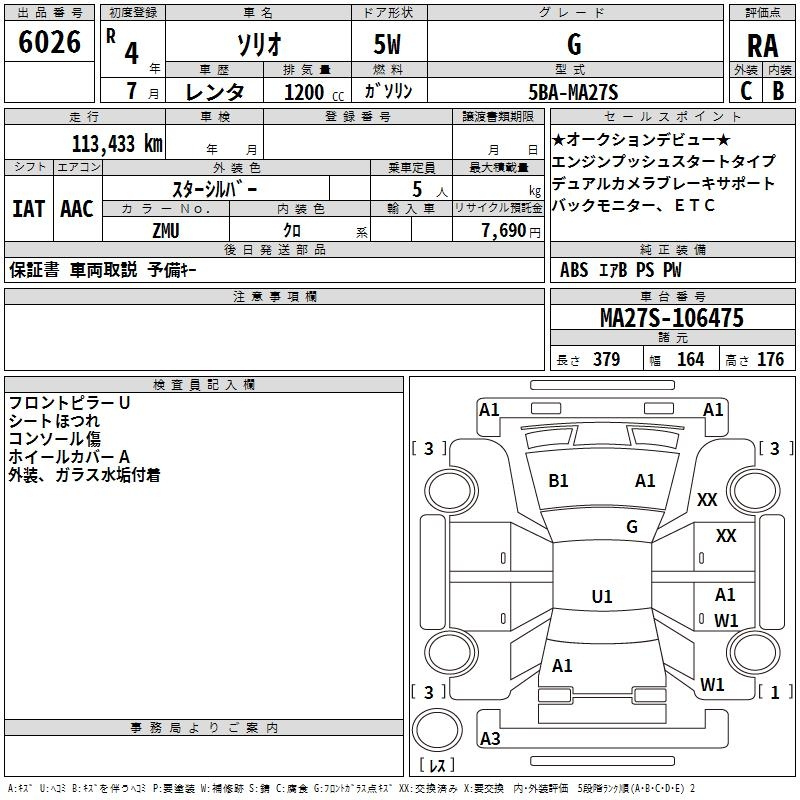This screenshot has height=800, width=800.
Task: Click the height value 176
Action: pos(770,360)
